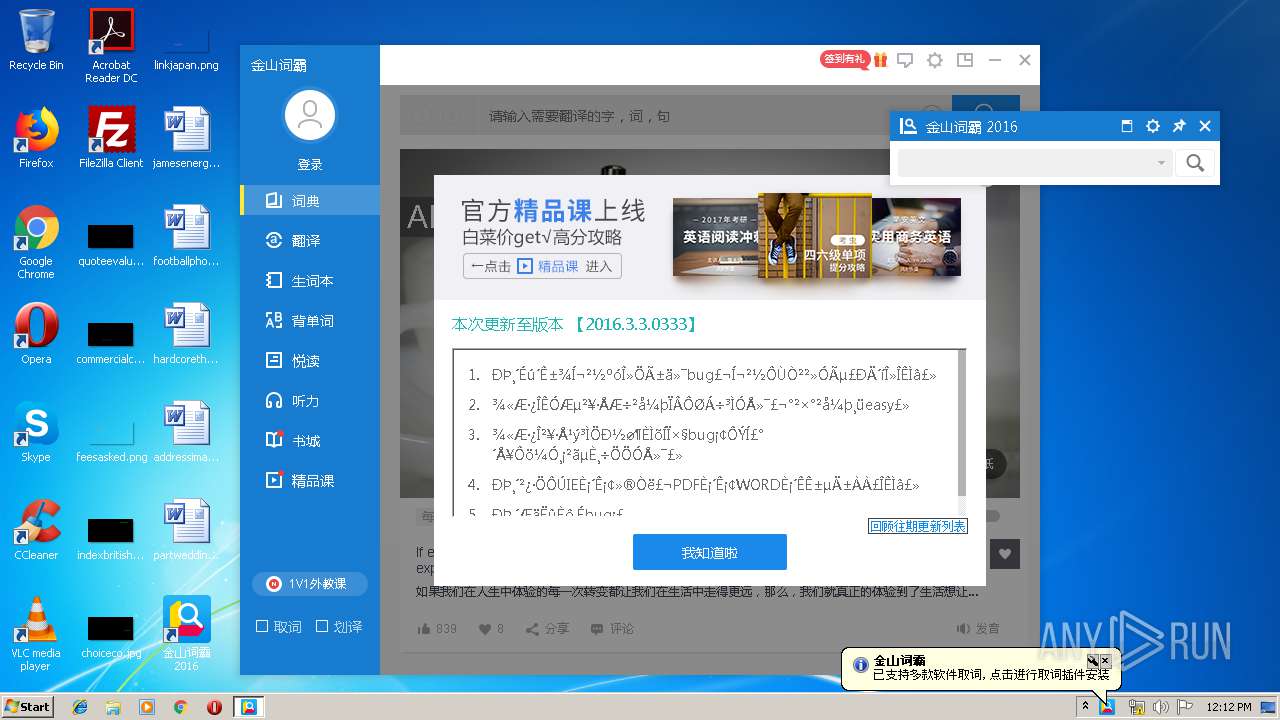Select the Skype desktop icon
This screenshot has height=720, width=1280.
coord(36,432)
